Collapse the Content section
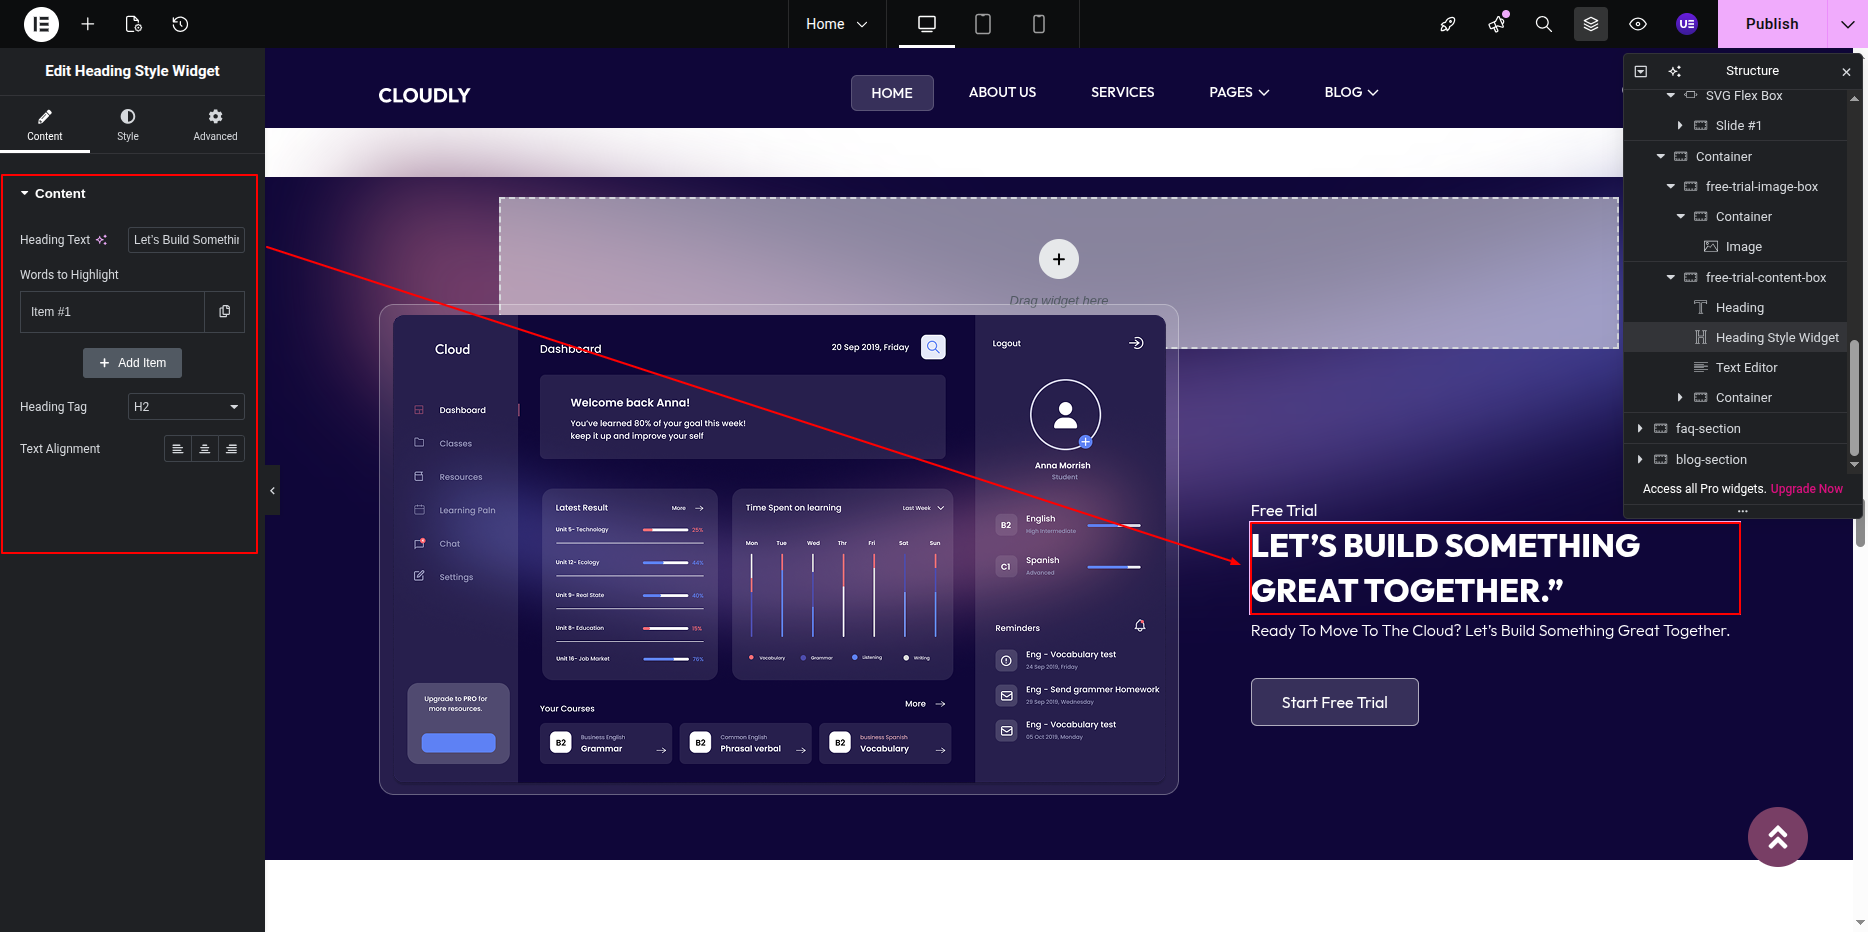Viewport: 1868px width, 932px height. coord(53,194)
